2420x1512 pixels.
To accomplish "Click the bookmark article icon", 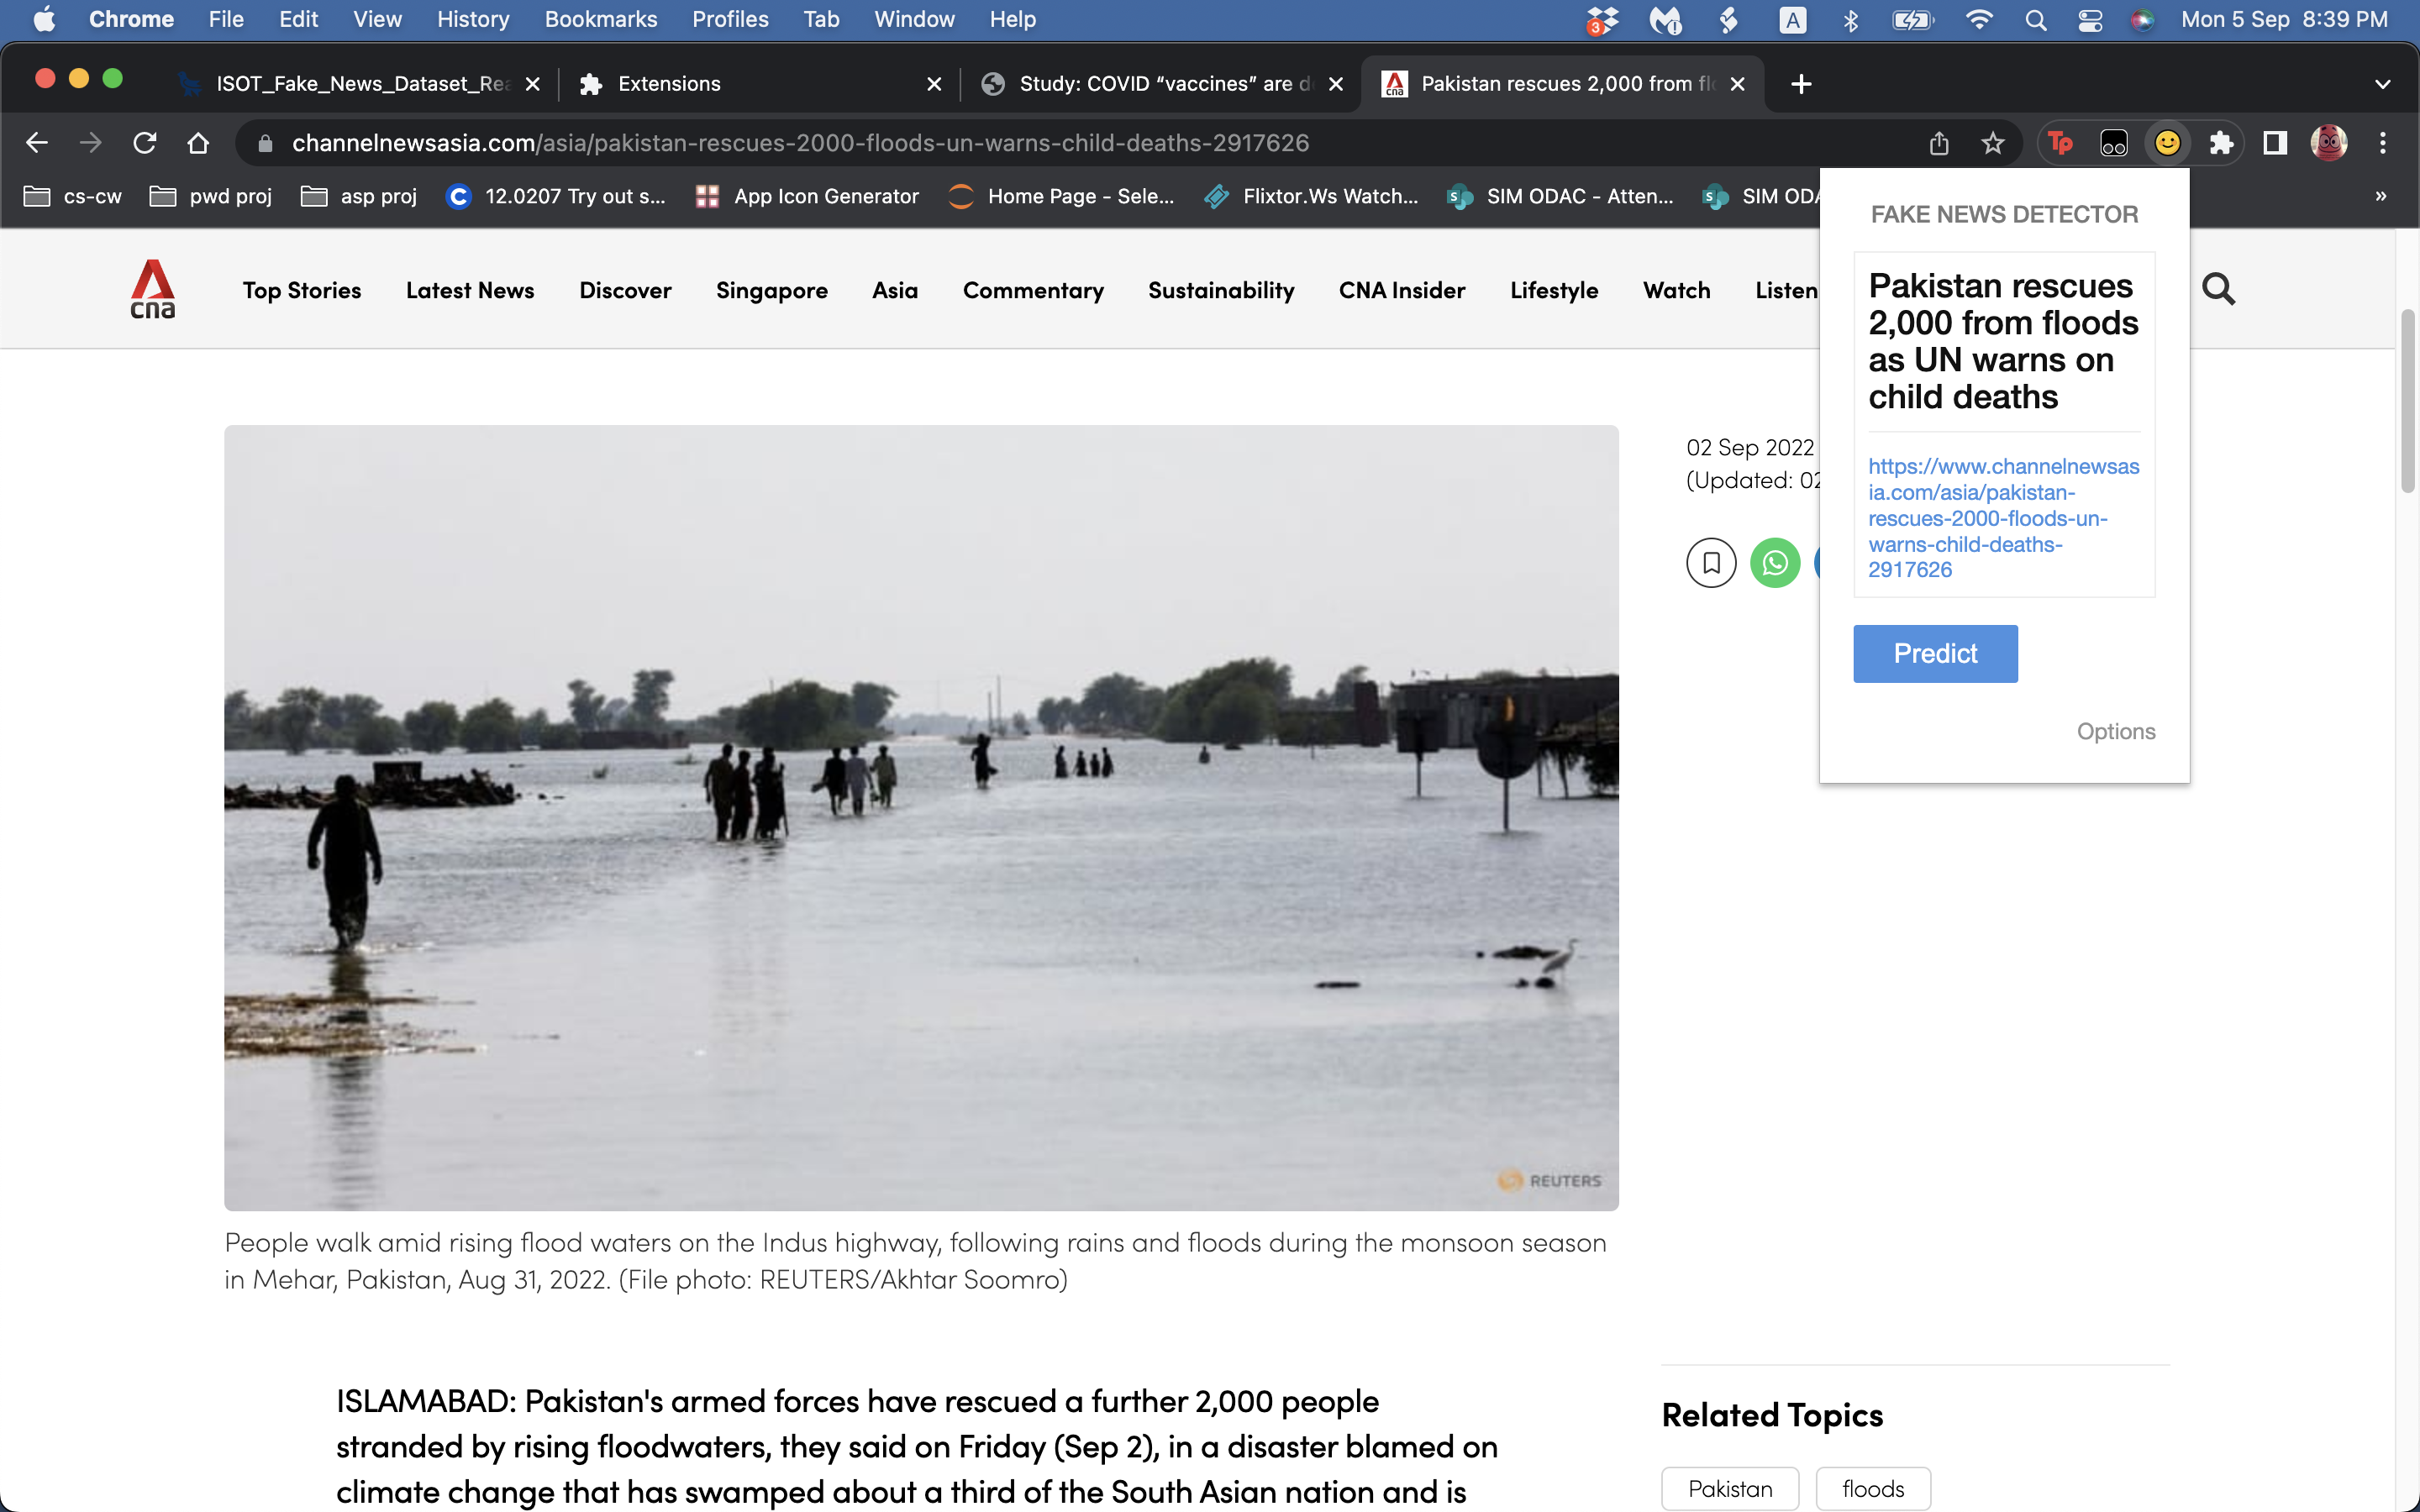I will coord(1711,563).
